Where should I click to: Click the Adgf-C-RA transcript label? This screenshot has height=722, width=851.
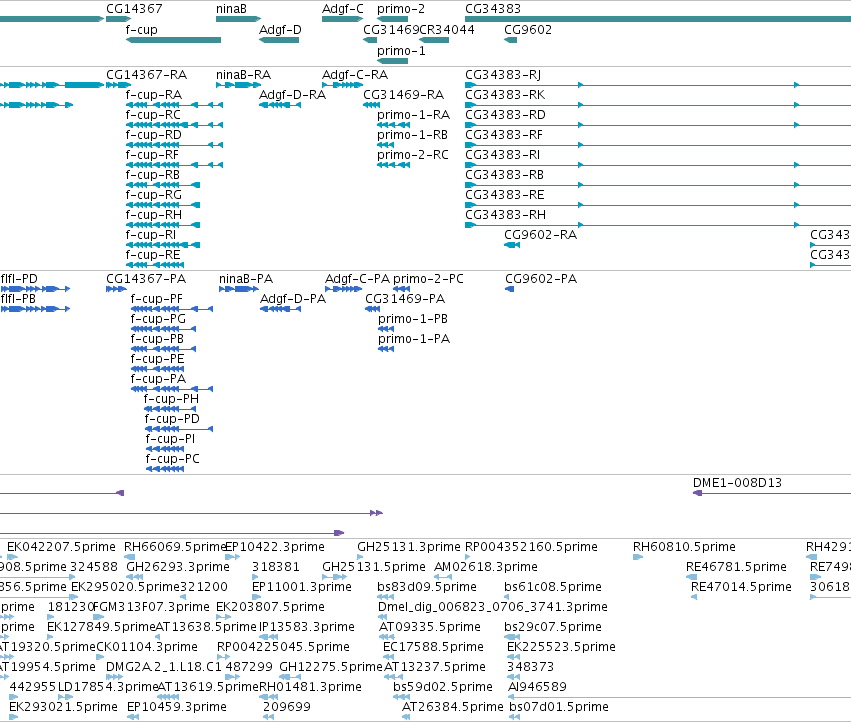click(x=355, y=74)
